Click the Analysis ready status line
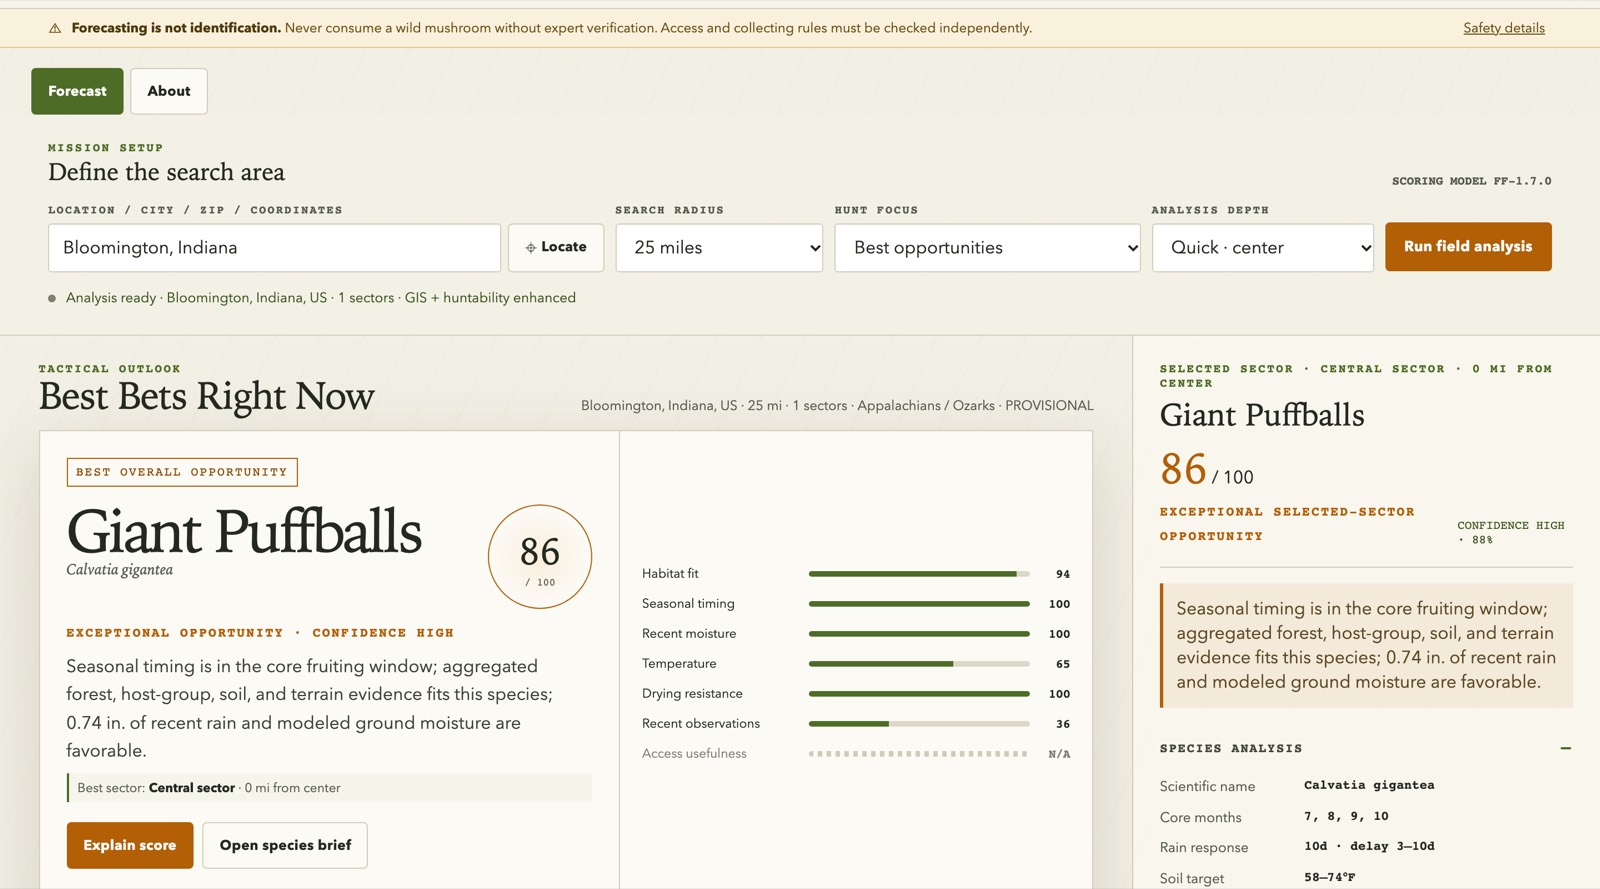 [320, 298]
